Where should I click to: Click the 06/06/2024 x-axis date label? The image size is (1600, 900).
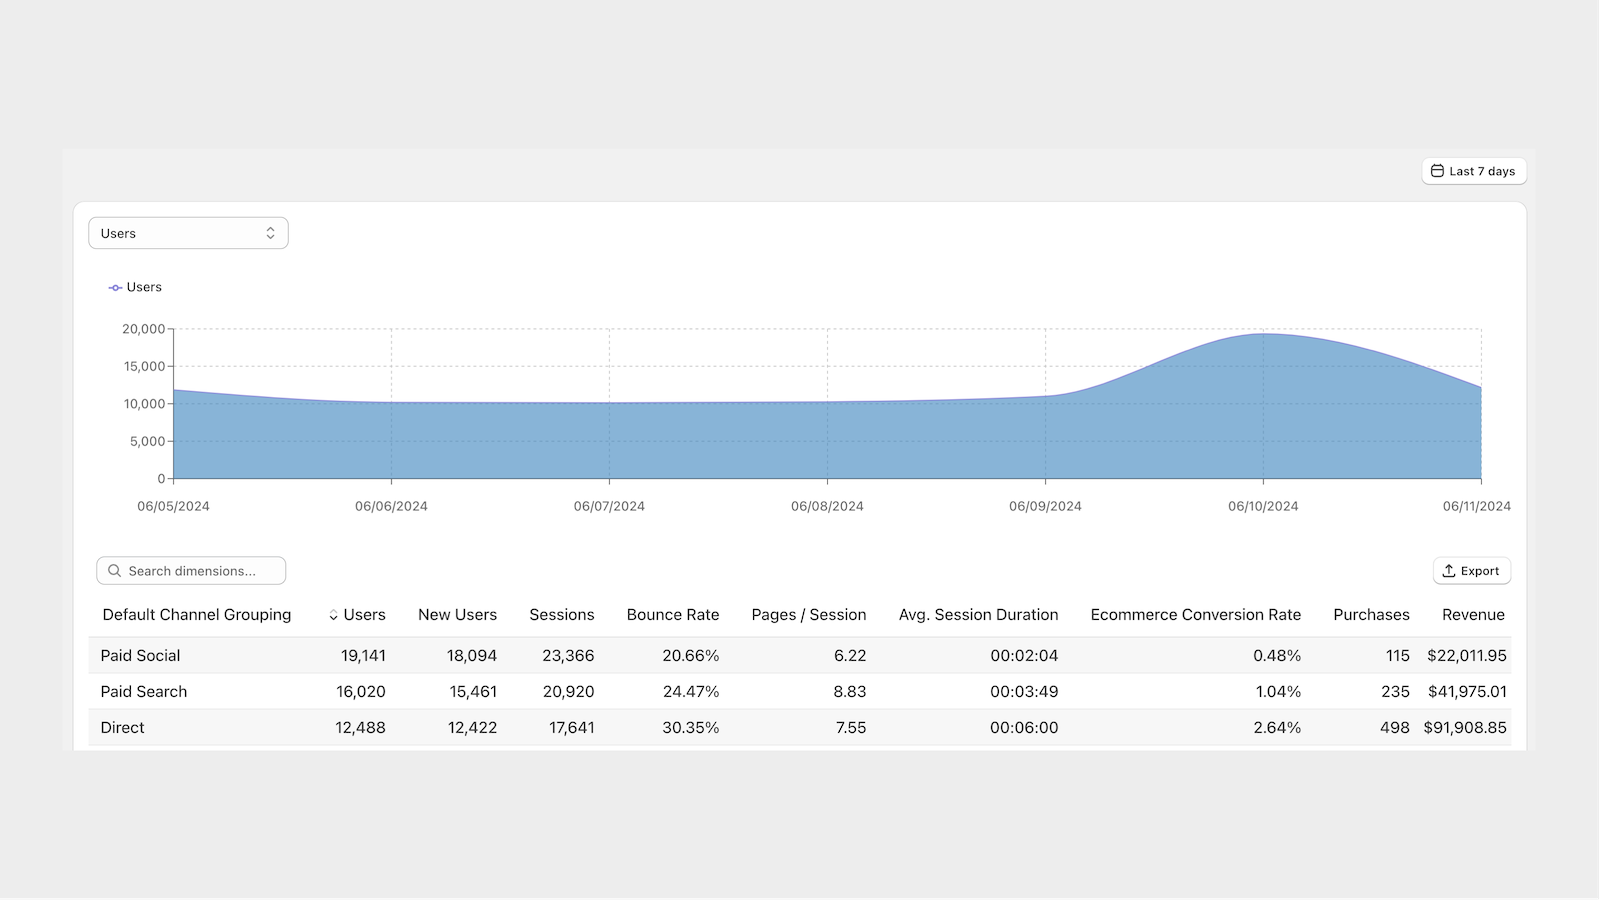(391, 506)
